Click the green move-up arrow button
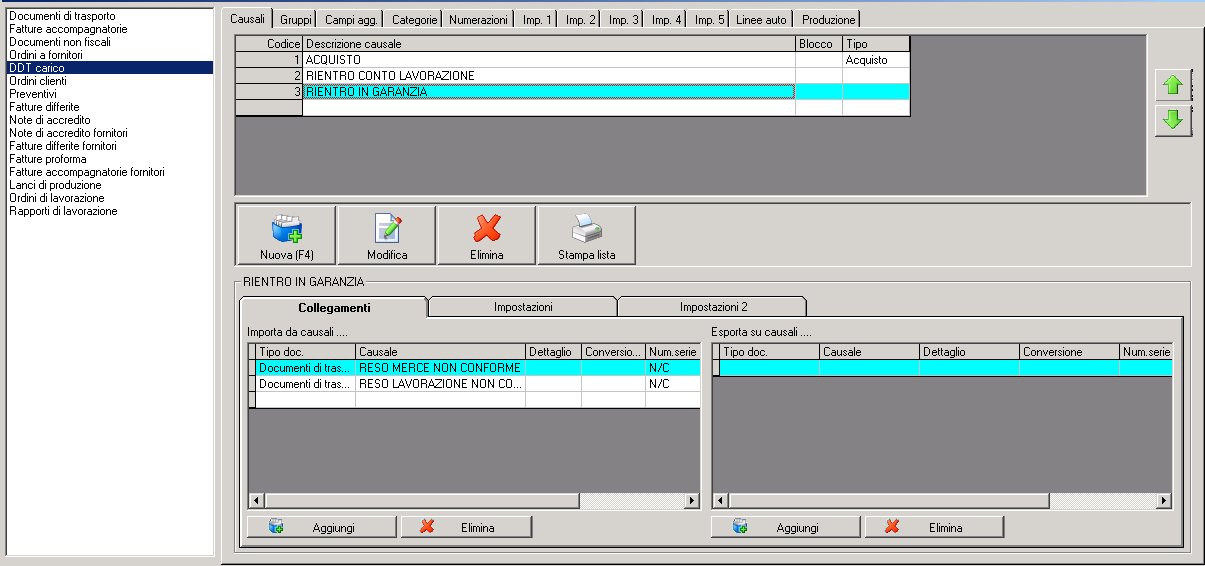The width and height of the screenshot is (1205, 566). 1173,86
